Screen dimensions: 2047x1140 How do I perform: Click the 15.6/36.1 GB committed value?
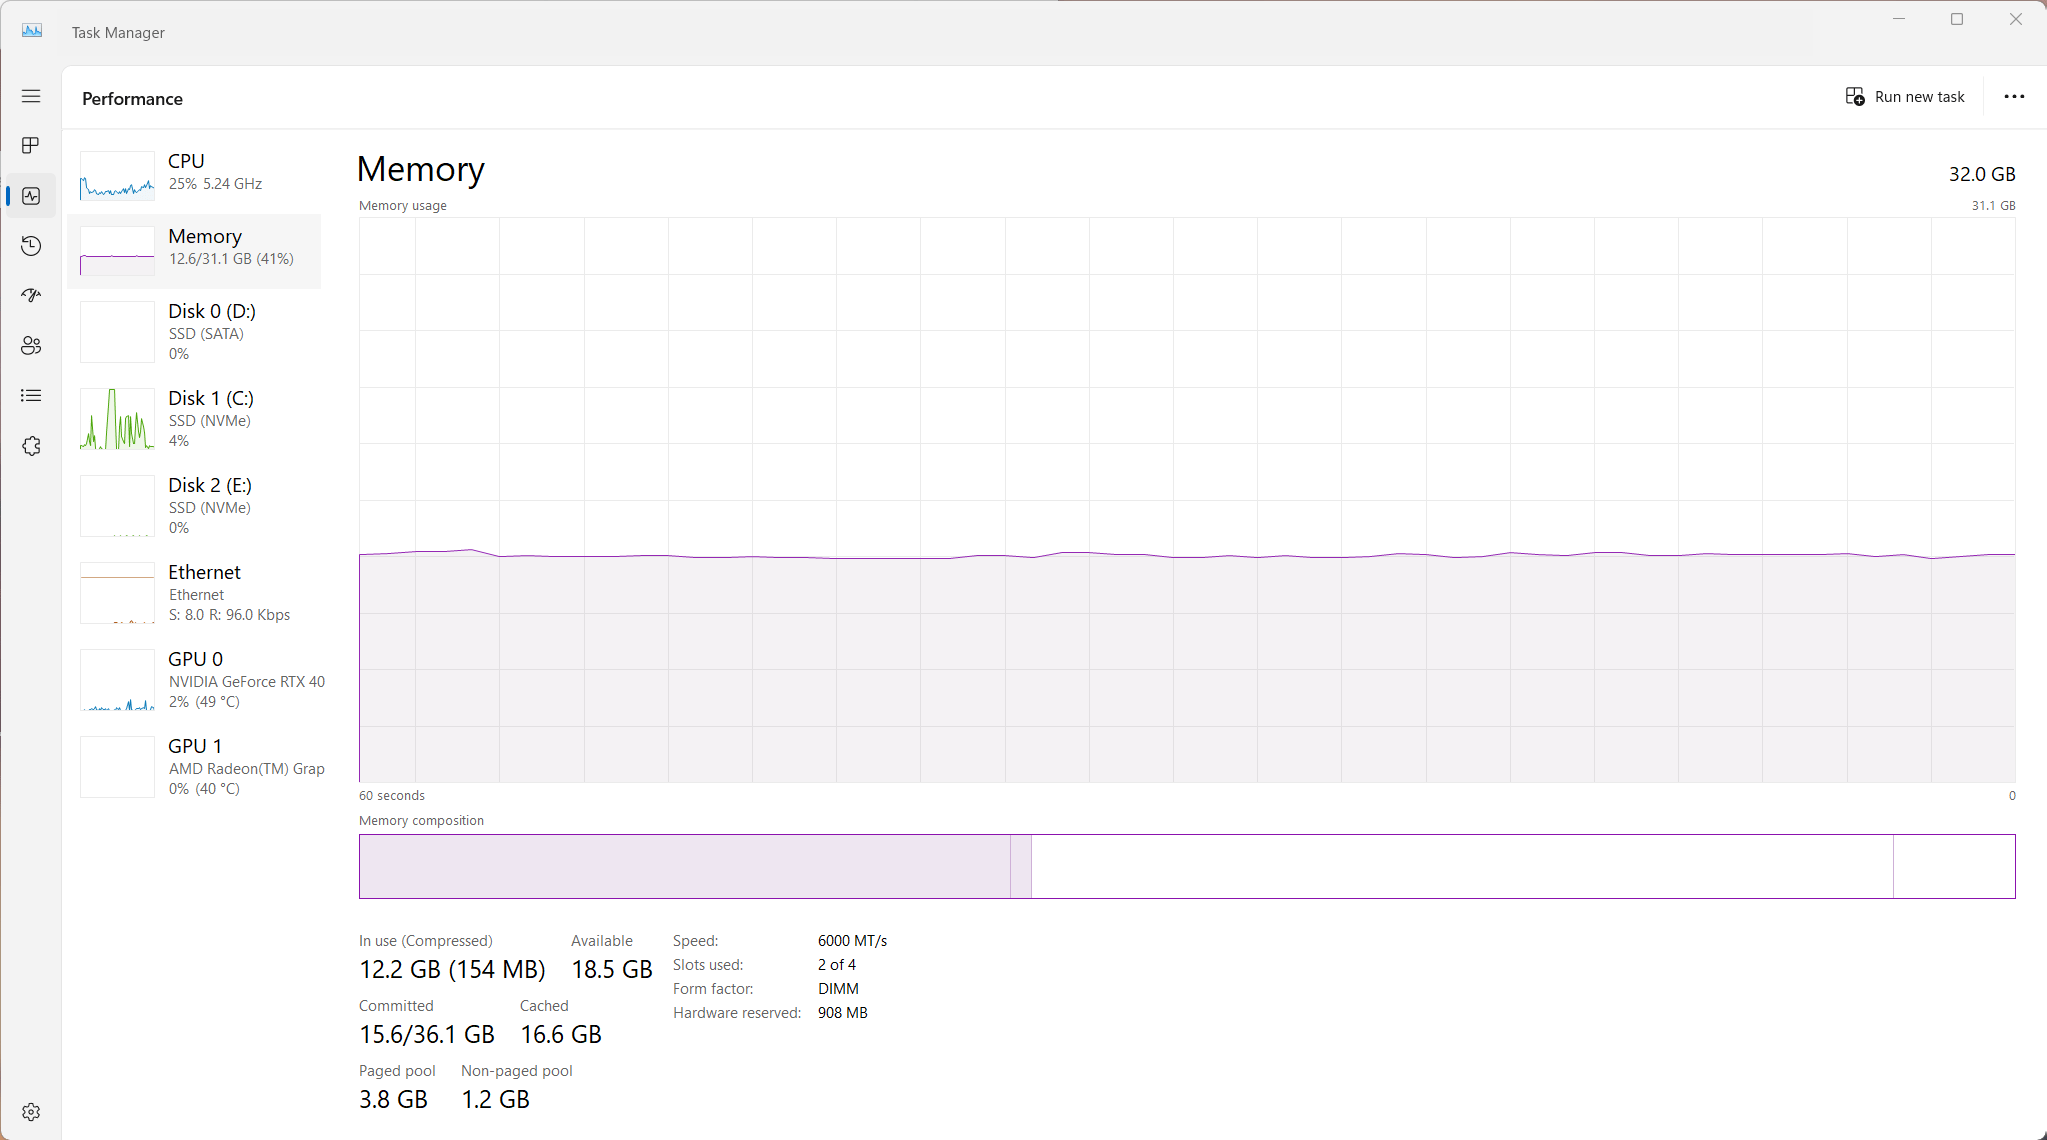coord(427,1034)
